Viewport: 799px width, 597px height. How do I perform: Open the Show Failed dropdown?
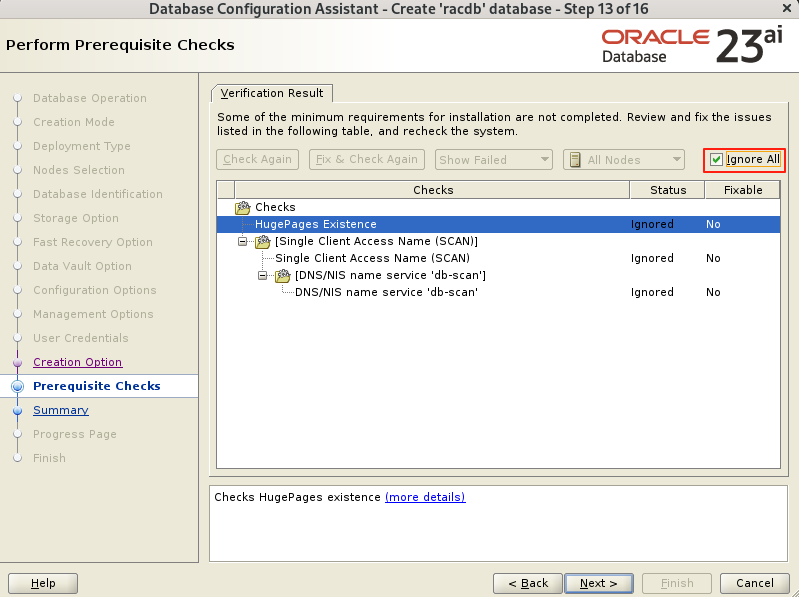[x=493, y=159]
